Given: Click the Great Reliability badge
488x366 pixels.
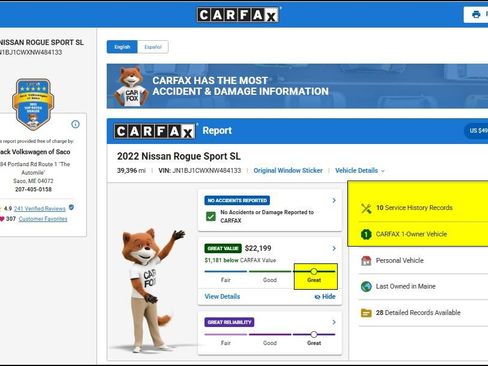Looking at the screenshot, I should [x=229, y=322].
